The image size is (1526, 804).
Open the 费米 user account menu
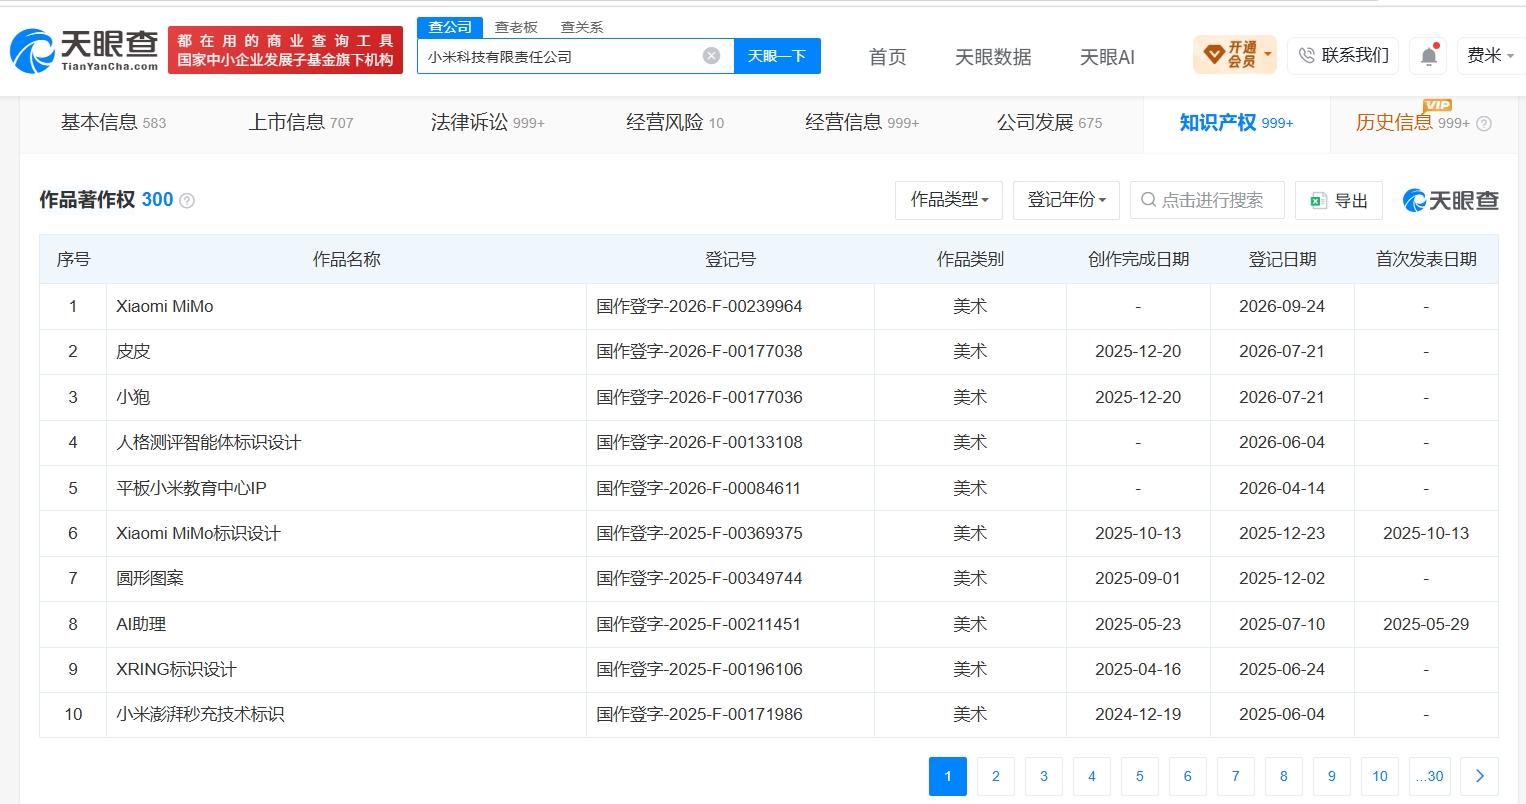[x=1490, y=56]
